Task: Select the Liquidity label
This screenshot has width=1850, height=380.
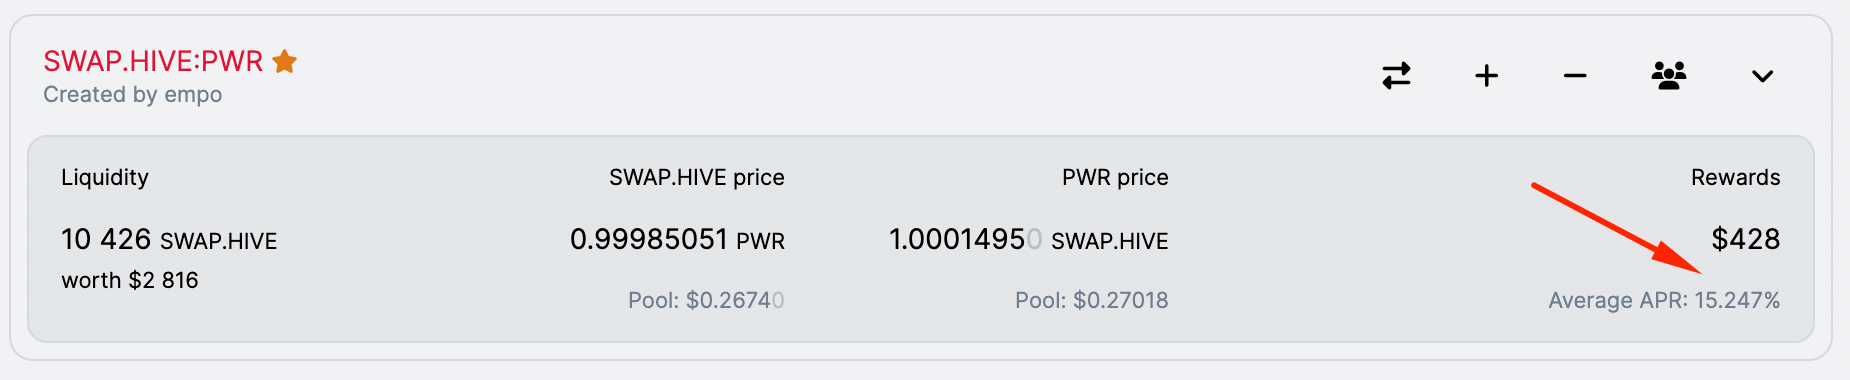Action: (x=105, y=177)
